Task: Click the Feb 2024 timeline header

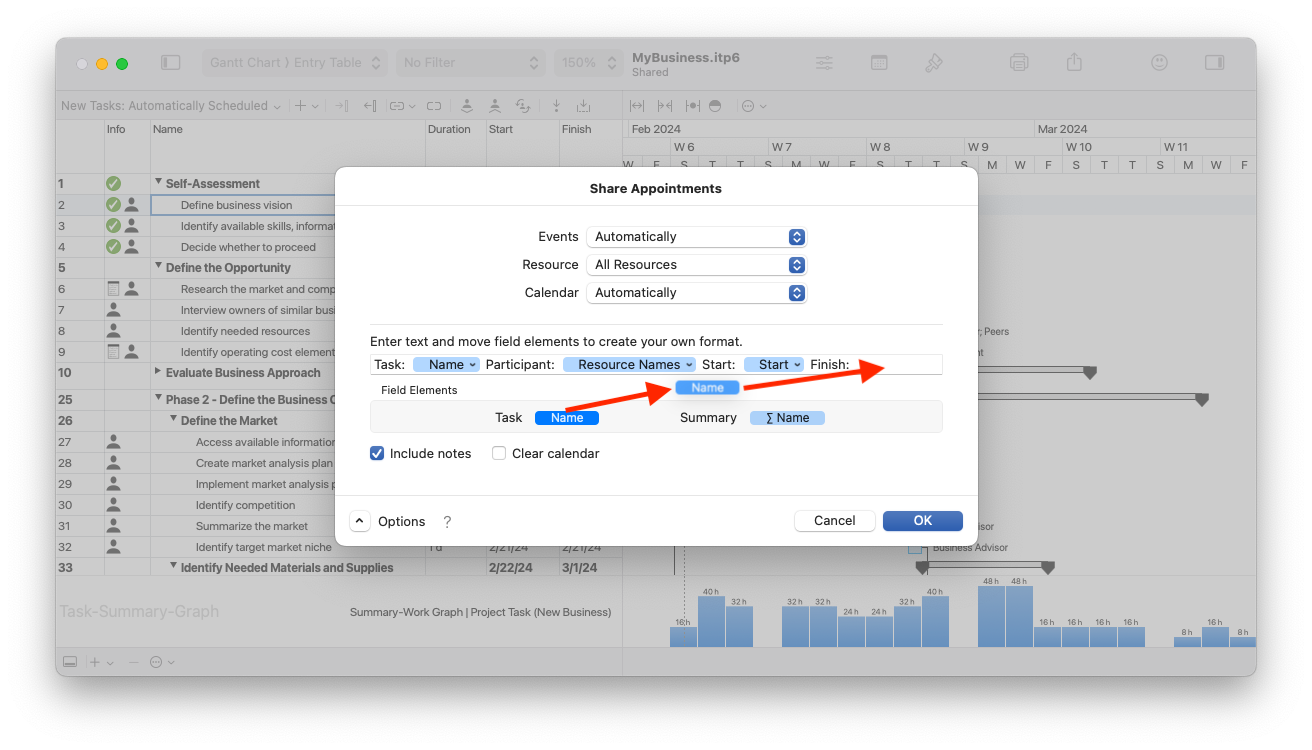Action: pyautogui.click(x=656, y=129)
